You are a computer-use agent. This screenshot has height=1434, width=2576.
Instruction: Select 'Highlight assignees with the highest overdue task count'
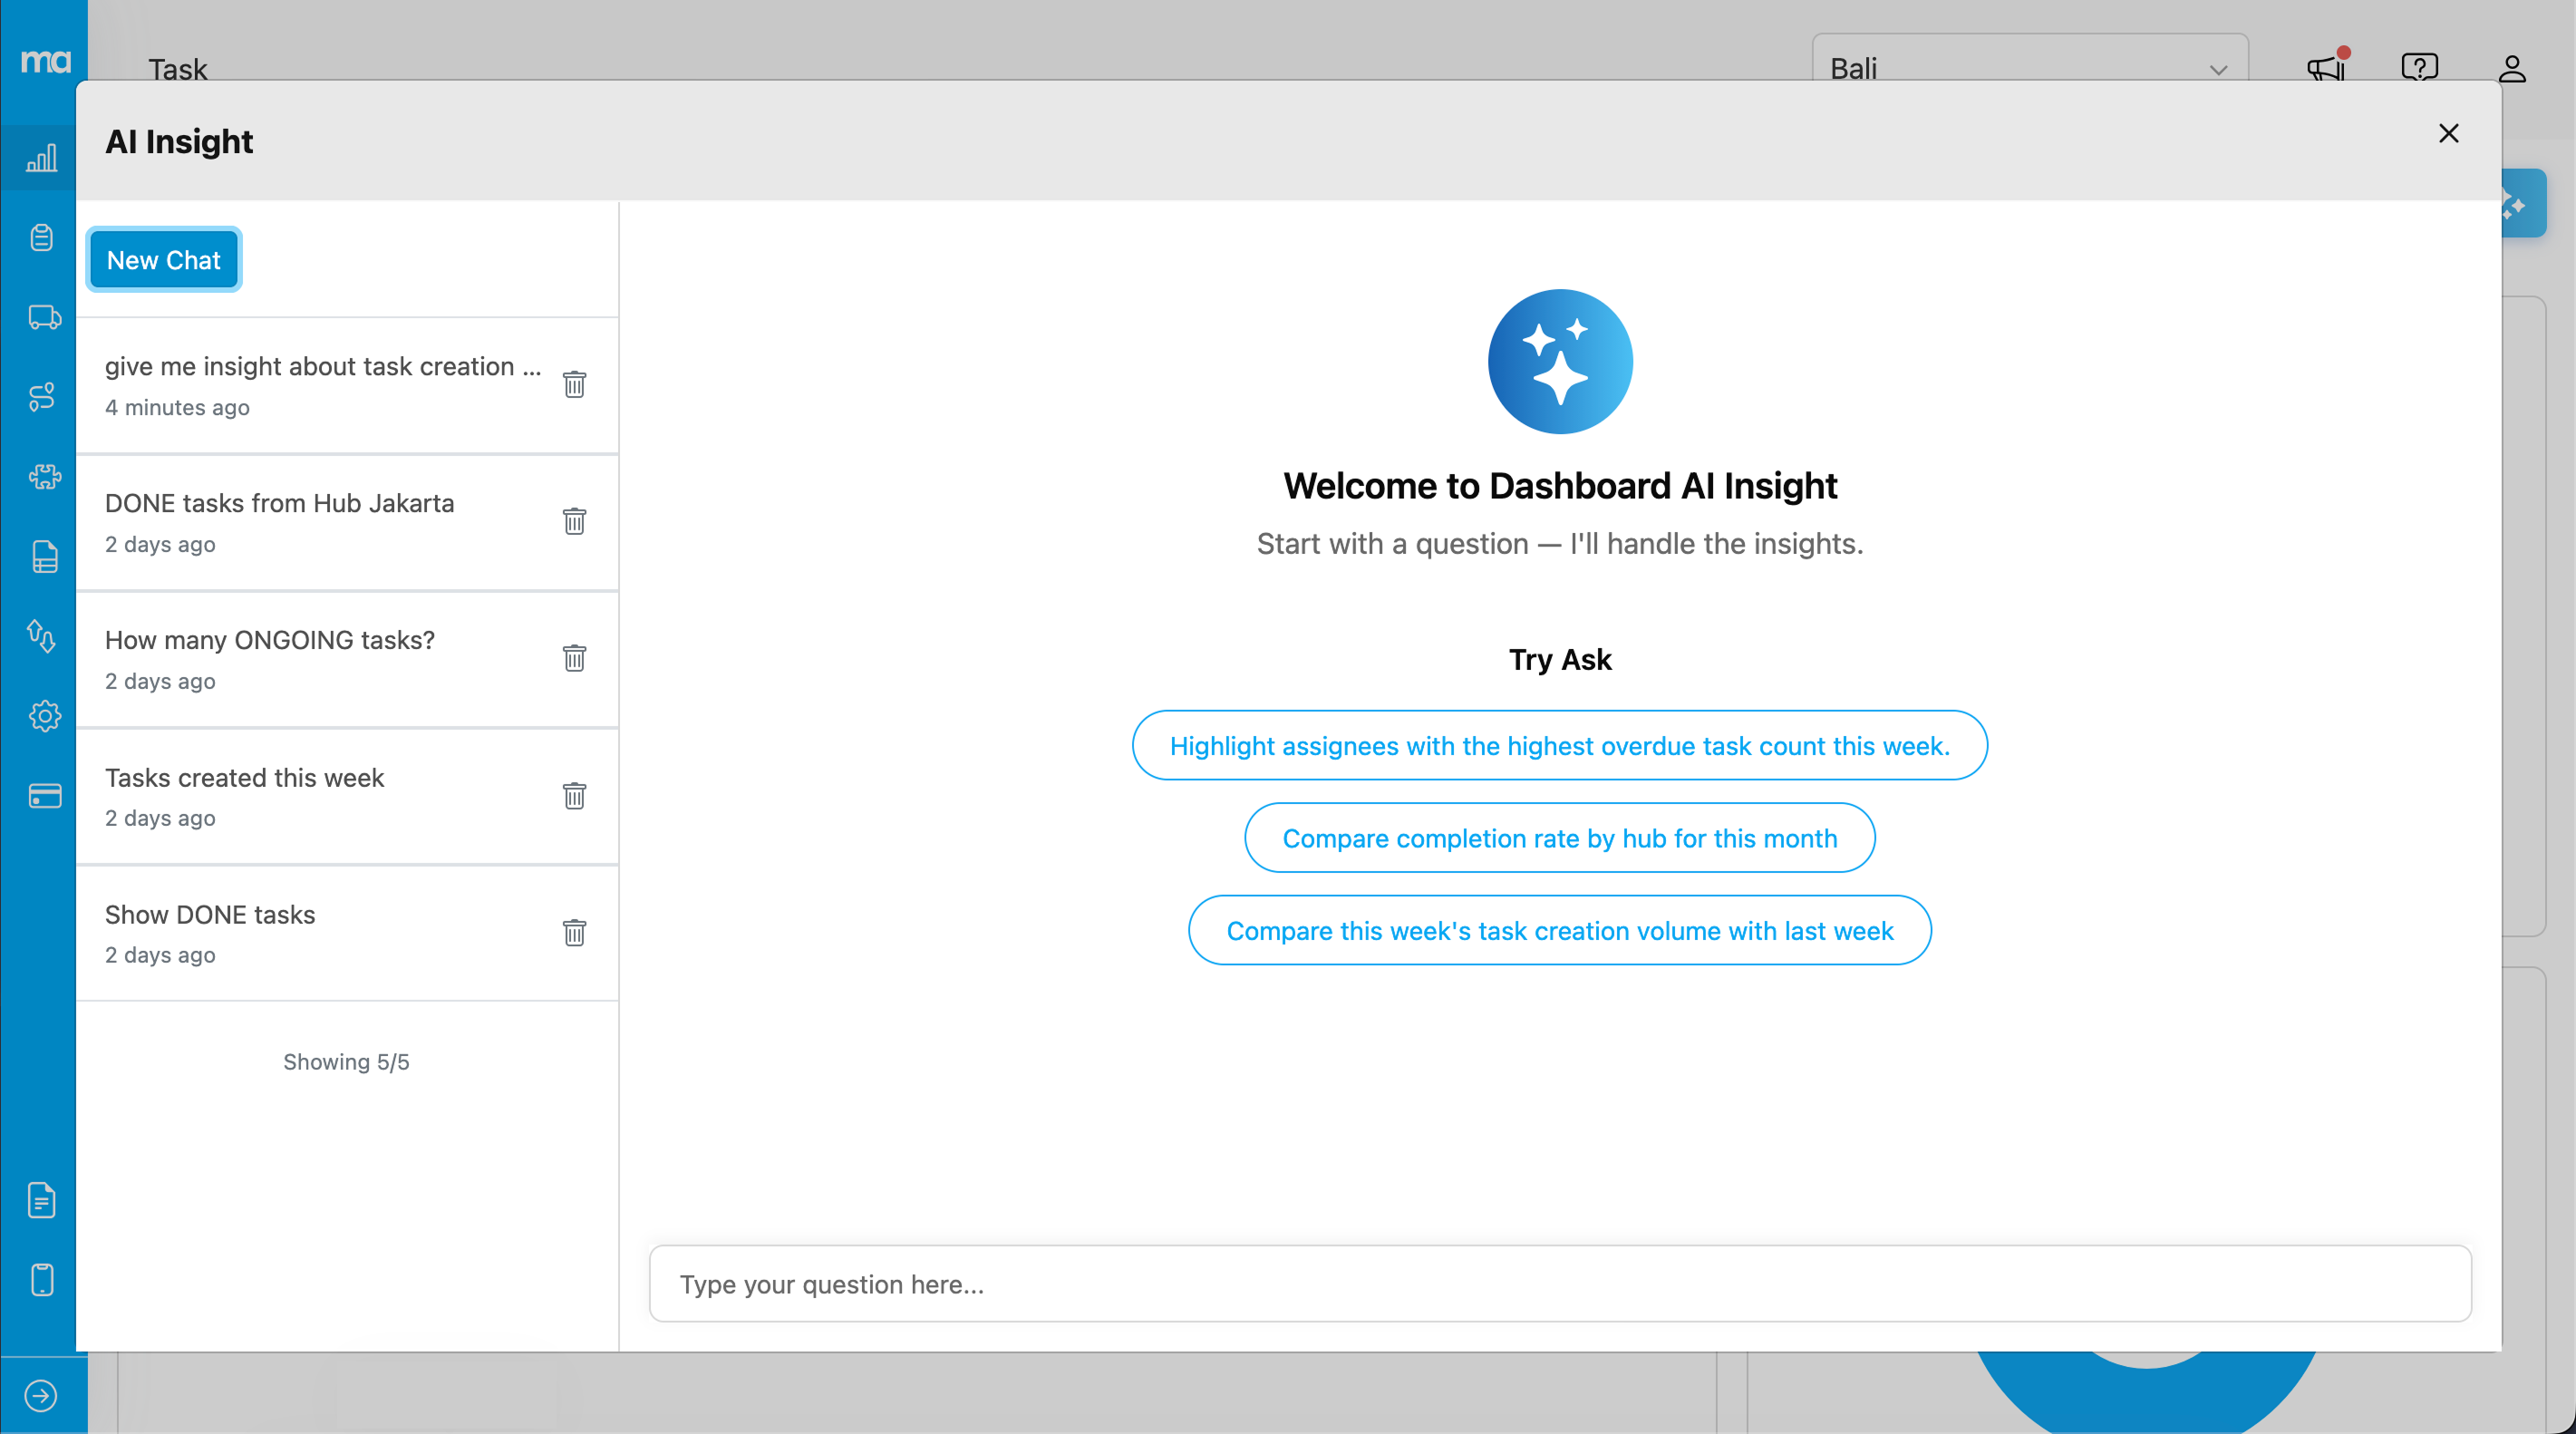pos(1559,745)
